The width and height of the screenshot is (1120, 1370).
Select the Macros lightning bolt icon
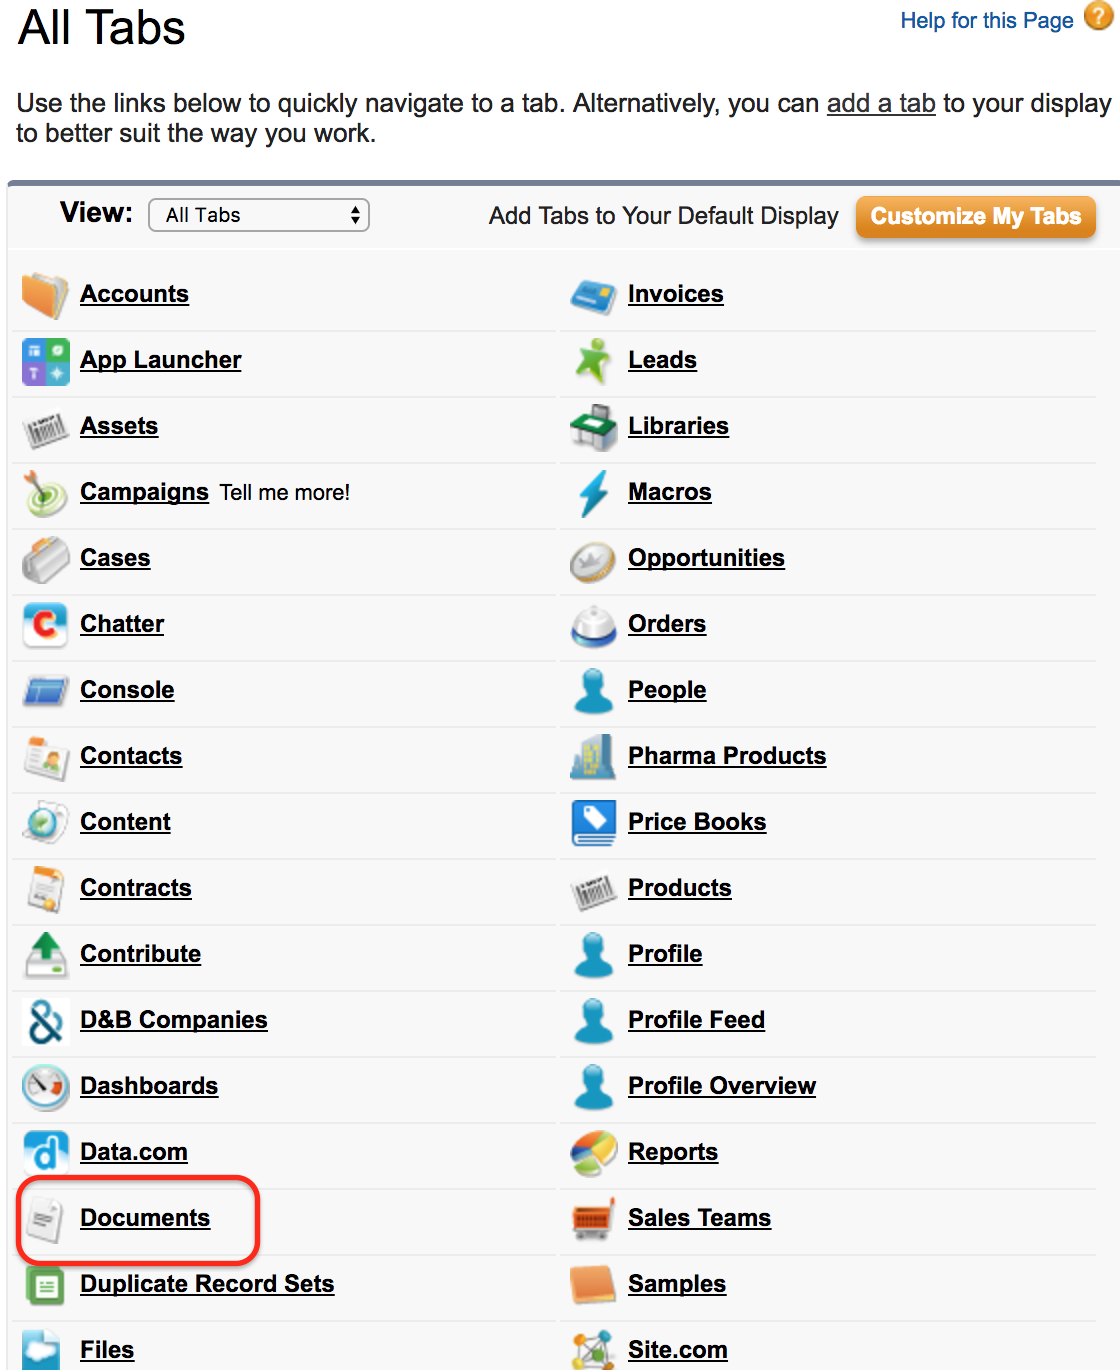[593, 493]
